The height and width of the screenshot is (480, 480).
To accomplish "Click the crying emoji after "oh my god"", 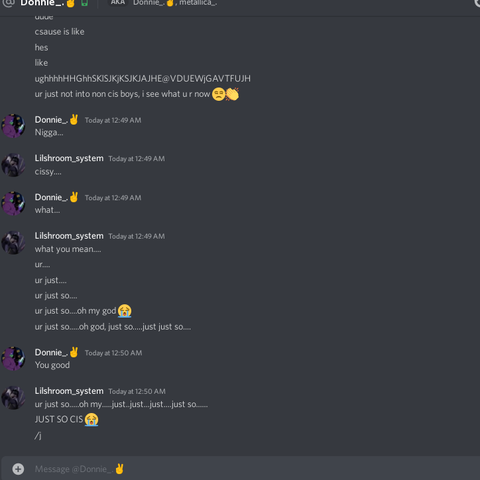I will (x=125, y=311).
